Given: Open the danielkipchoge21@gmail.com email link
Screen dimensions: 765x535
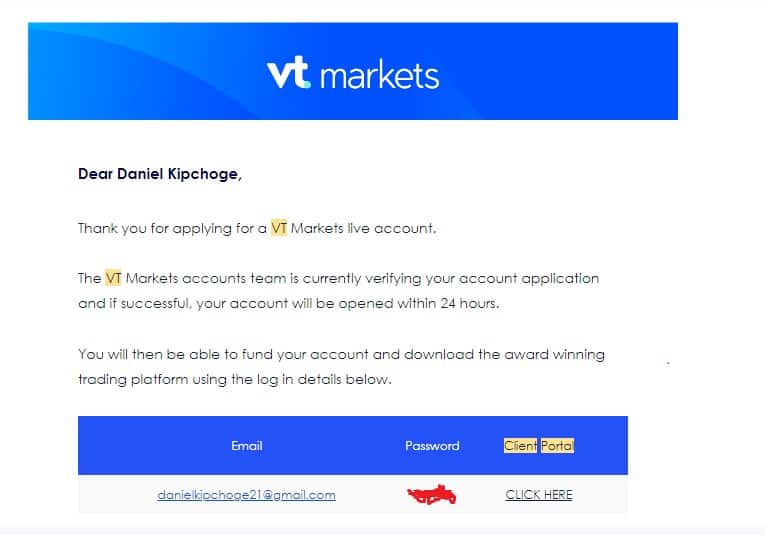Looking at the screenshot, I should (246, 495).
